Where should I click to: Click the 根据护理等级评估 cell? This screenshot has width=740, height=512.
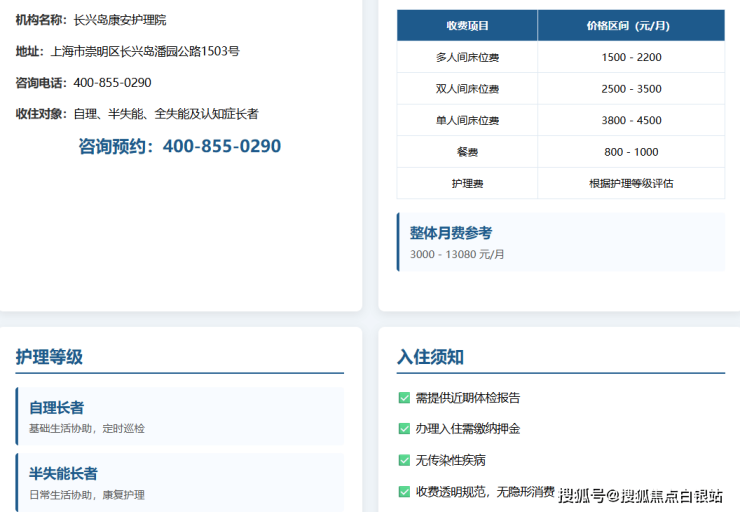click(x=631, y=184)
